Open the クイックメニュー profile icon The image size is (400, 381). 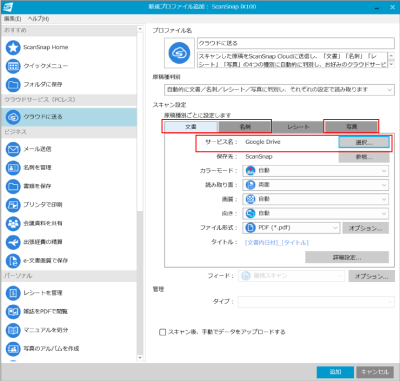[x=13, y=66]
